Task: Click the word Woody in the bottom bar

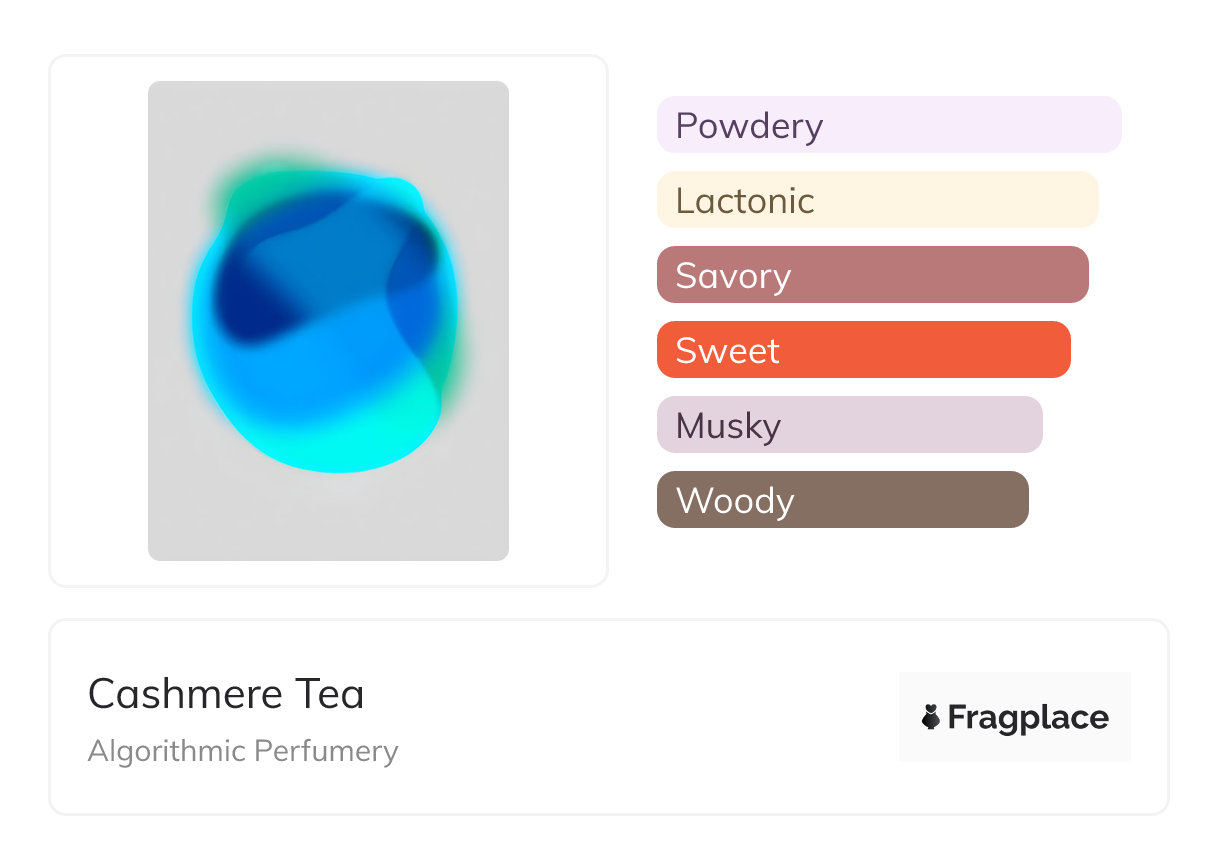Action: (735, 501)
